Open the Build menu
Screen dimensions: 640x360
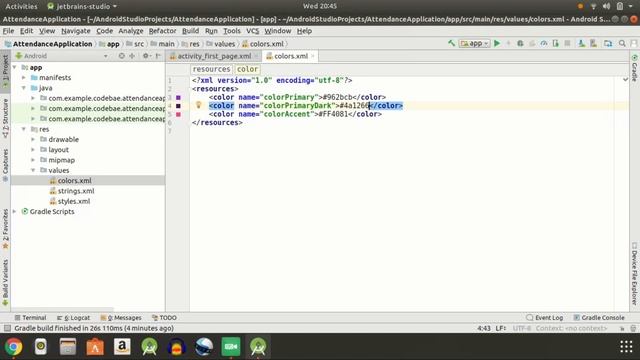pos(190,31)
